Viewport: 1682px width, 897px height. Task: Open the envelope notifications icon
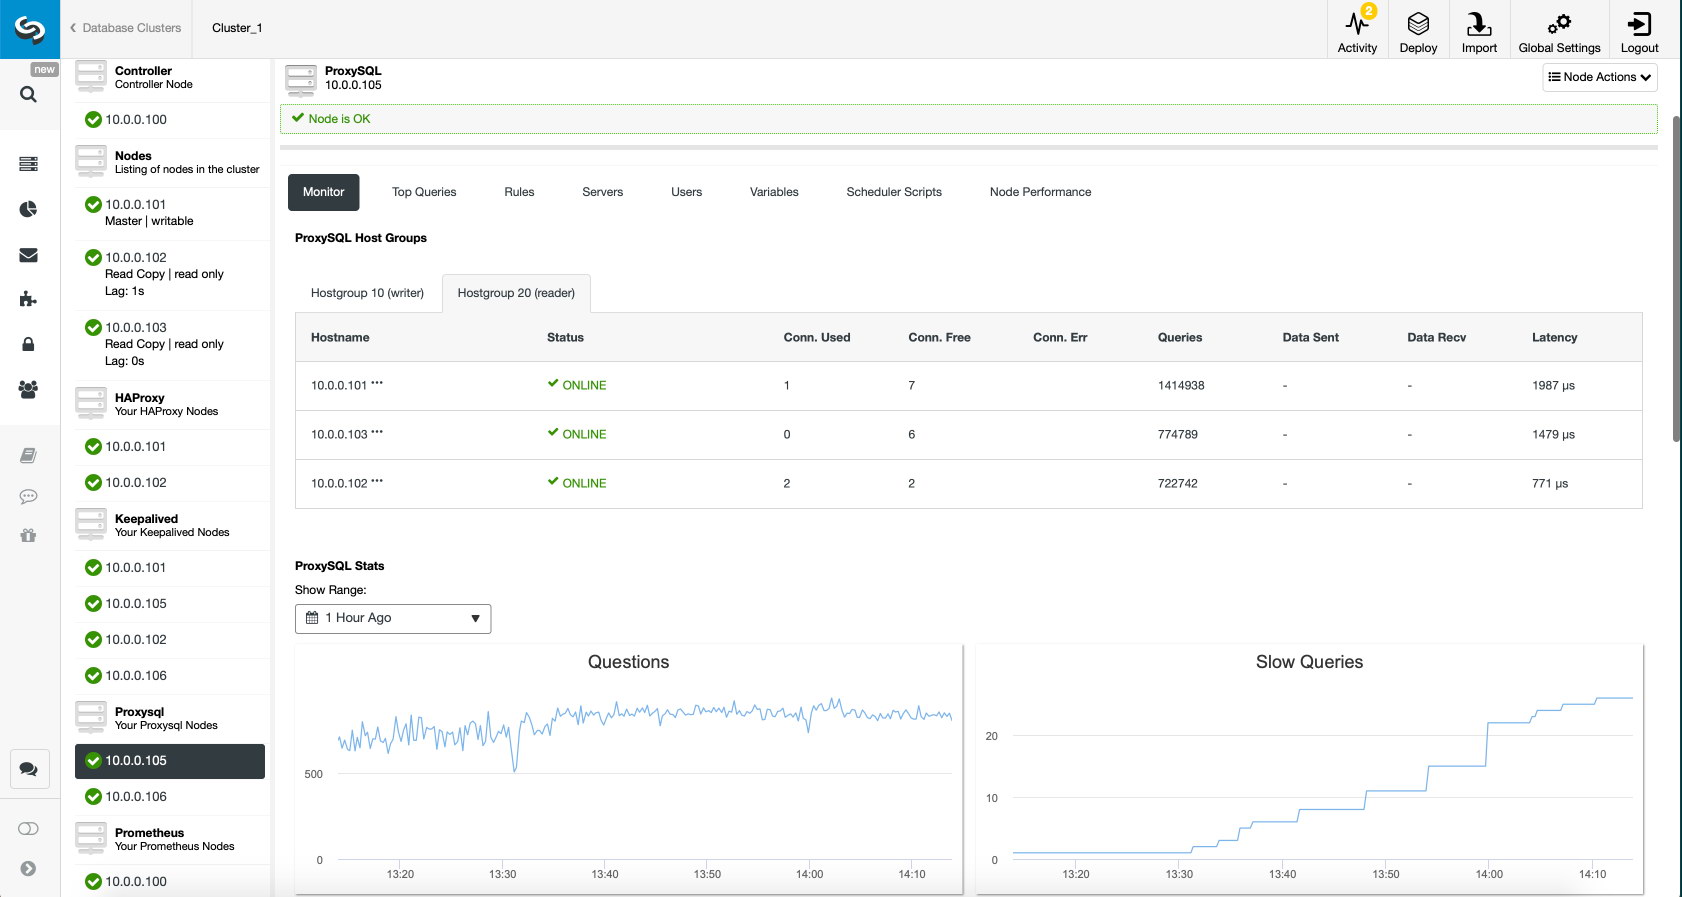click(x=28, y=255)
